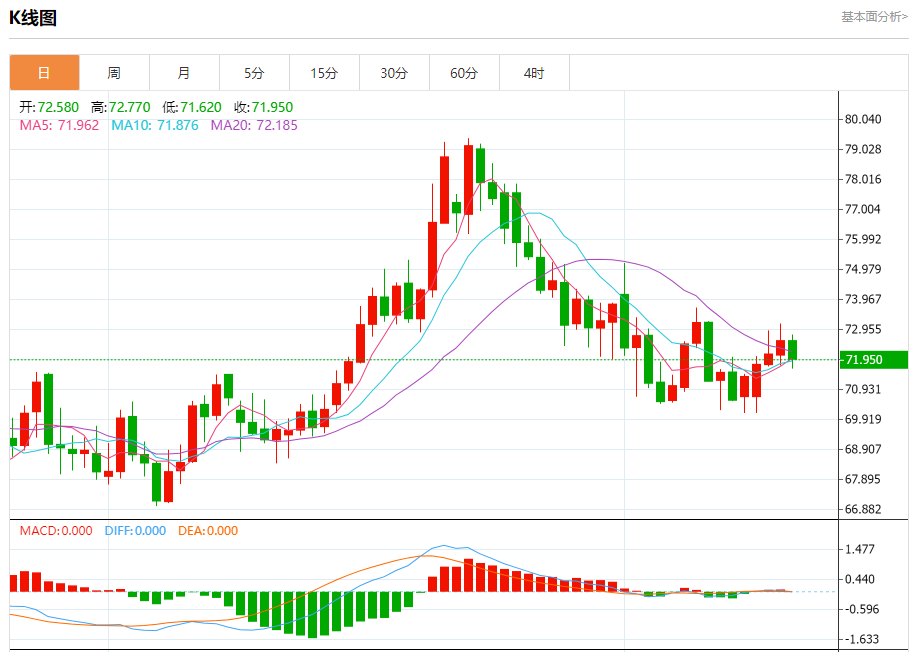The width and height of the screenshot is (912, 652).
Task: Show the 30分 interval chart
Action: tap(394, 73)
